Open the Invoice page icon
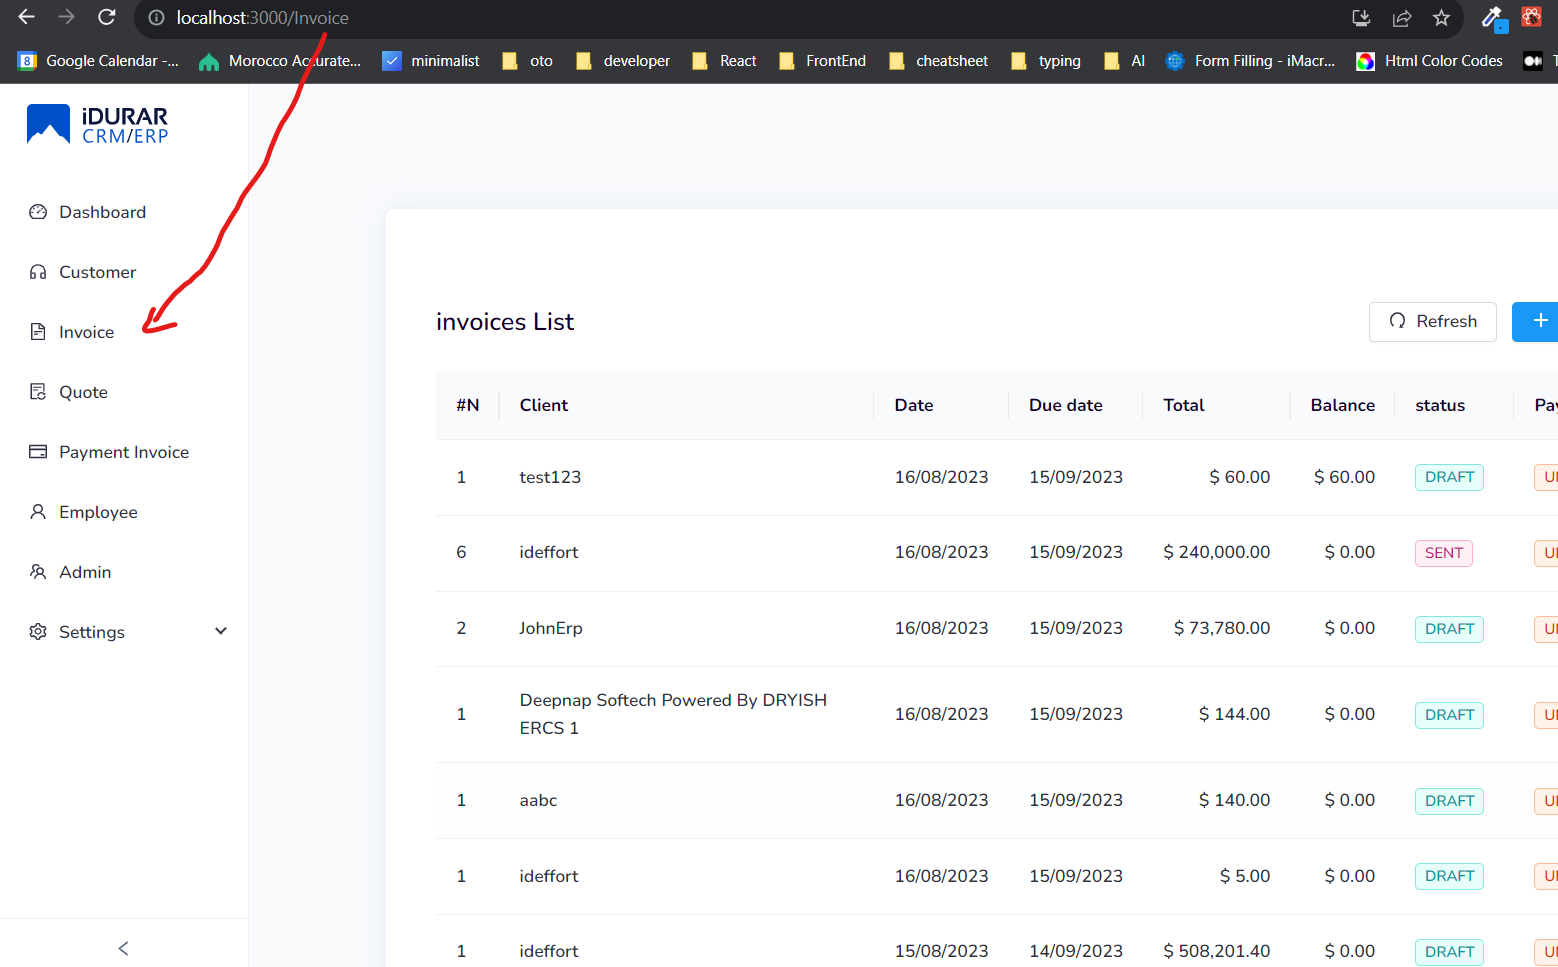The image size is (1558, 967). point(37,331)
